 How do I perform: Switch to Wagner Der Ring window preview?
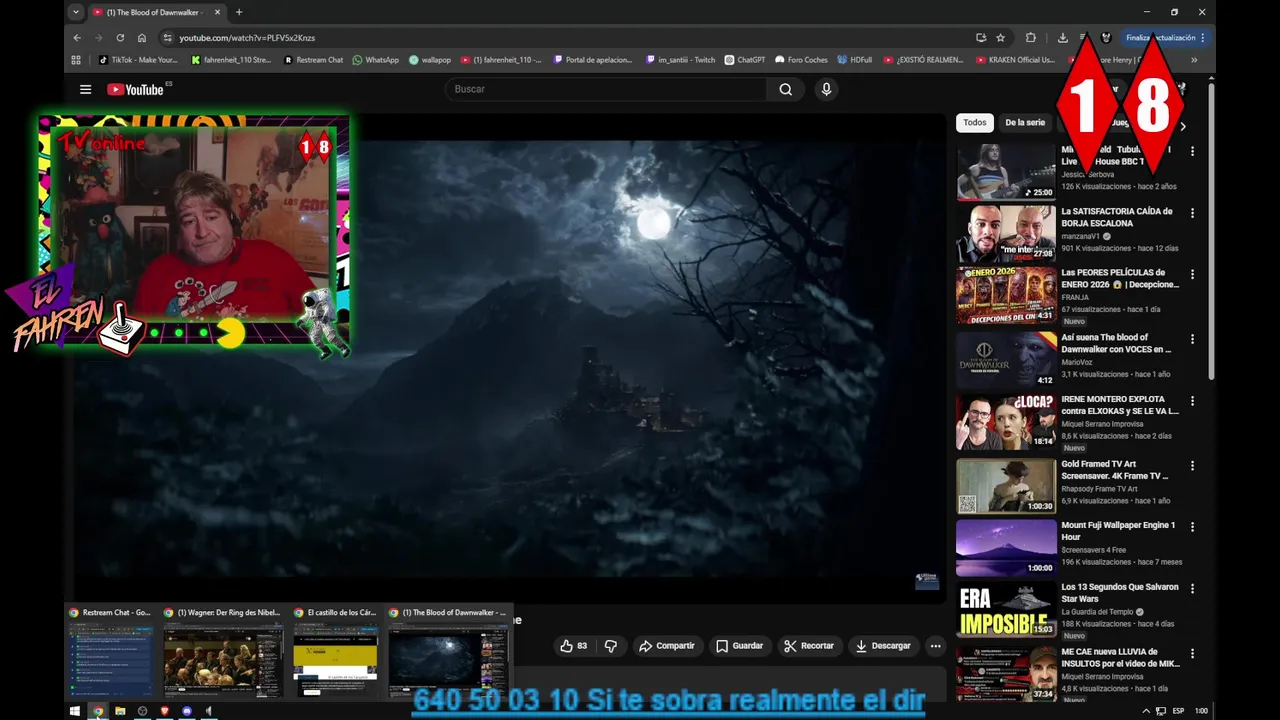tap(223, 651)
